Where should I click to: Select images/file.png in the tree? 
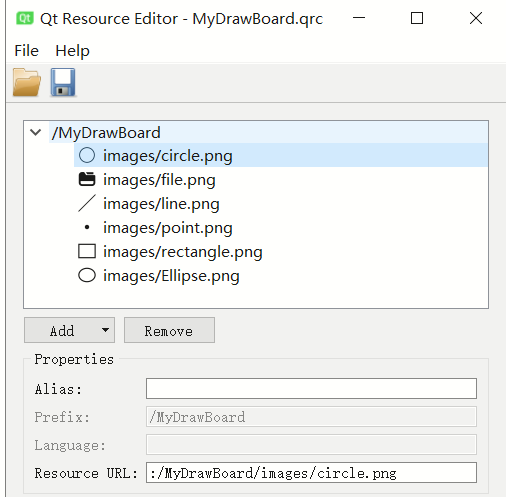click(x=281, y=180)
